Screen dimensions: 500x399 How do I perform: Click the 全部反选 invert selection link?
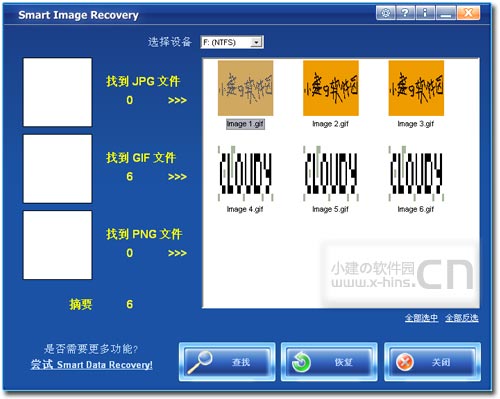click(462, 318)
